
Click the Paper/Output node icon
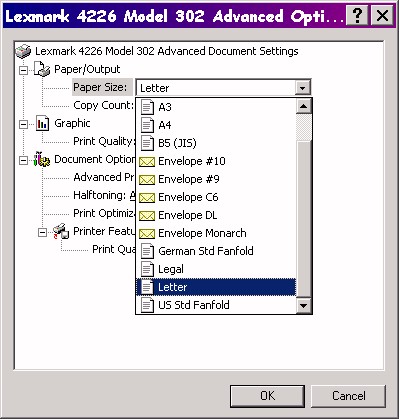tap(42, 69)
